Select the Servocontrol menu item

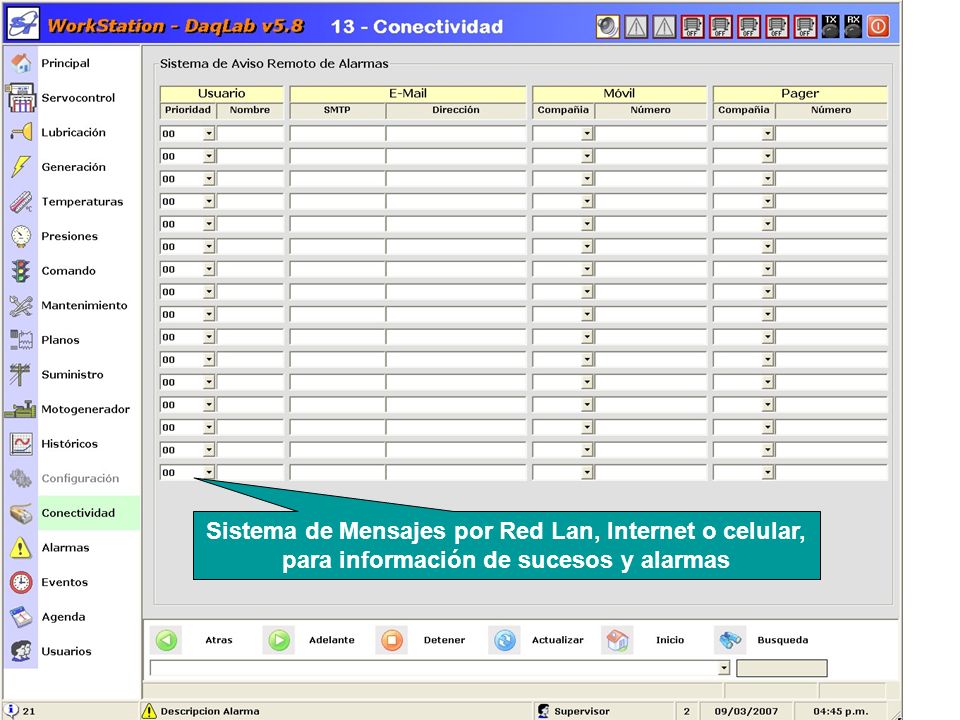(78, 97)
